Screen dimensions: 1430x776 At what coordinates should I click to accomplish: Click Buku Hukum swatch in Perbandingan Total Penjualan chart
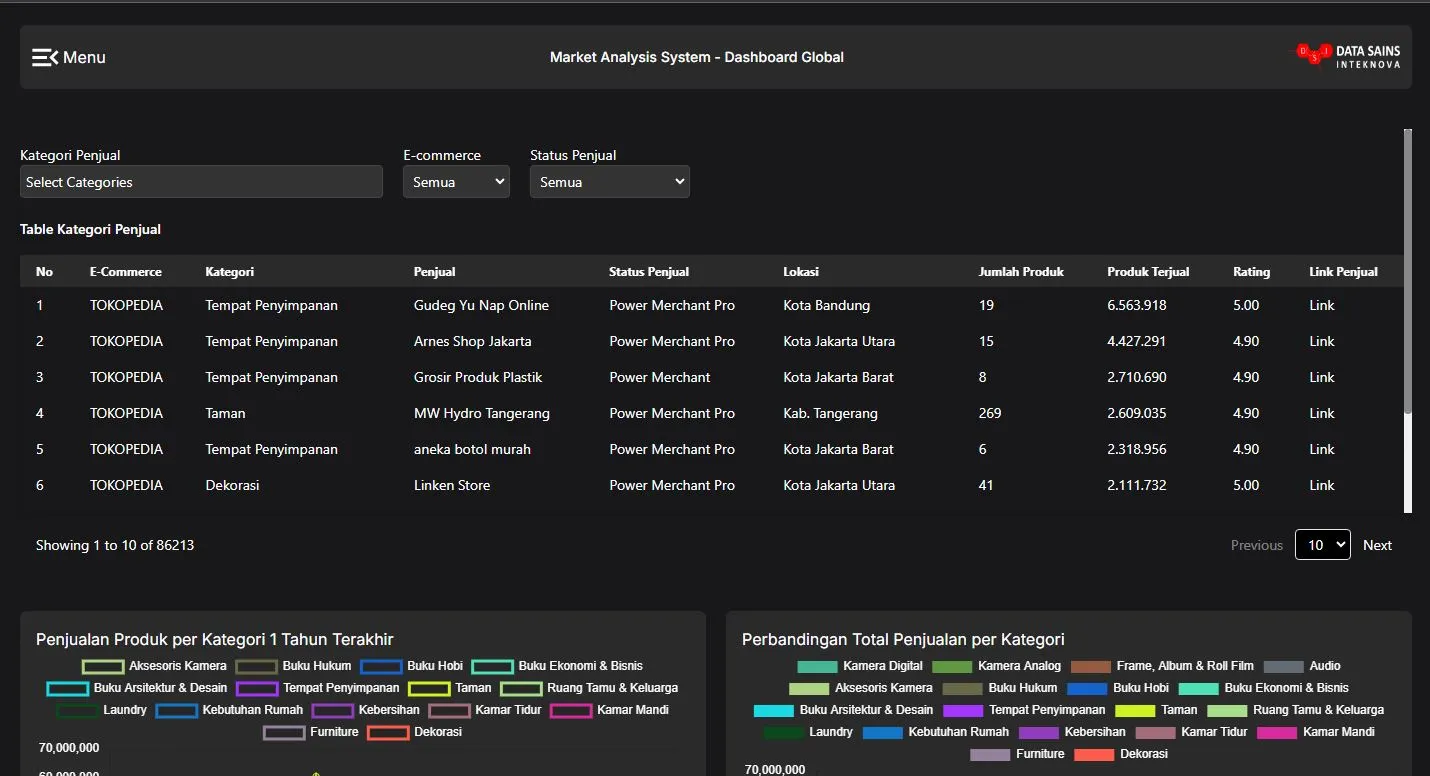coord(963,688)
